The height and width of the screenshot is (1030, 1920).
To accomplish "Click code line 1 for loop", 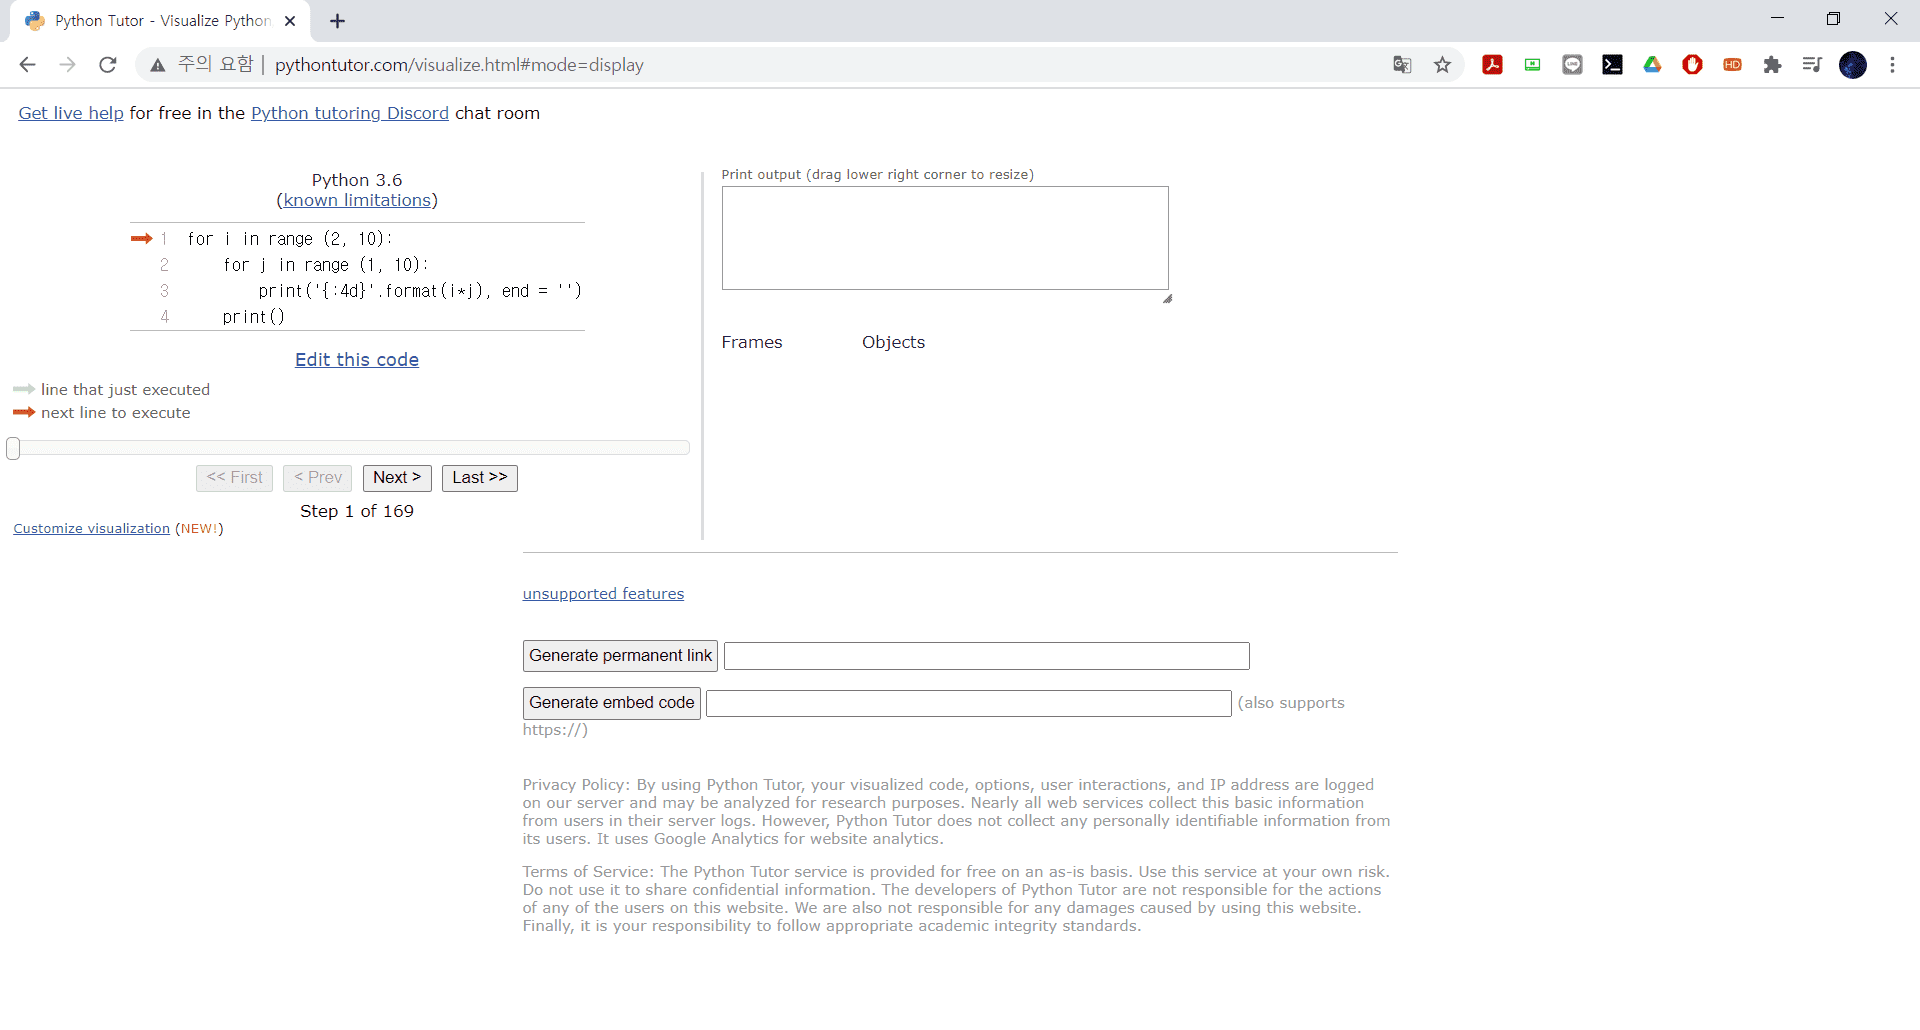I will tap(290, 239).
